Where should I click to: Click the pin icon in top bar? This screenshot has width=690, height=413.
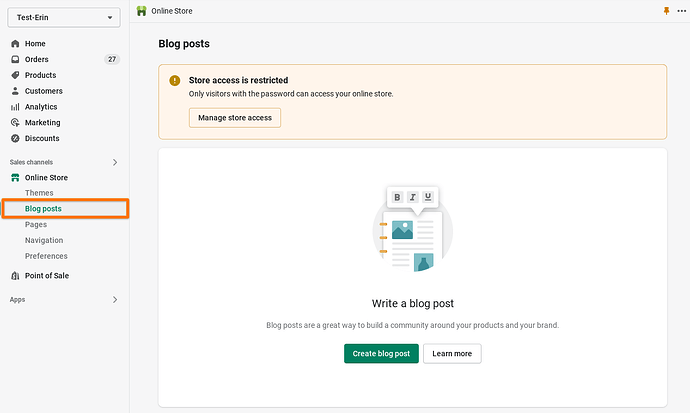[x=667, y=10]
